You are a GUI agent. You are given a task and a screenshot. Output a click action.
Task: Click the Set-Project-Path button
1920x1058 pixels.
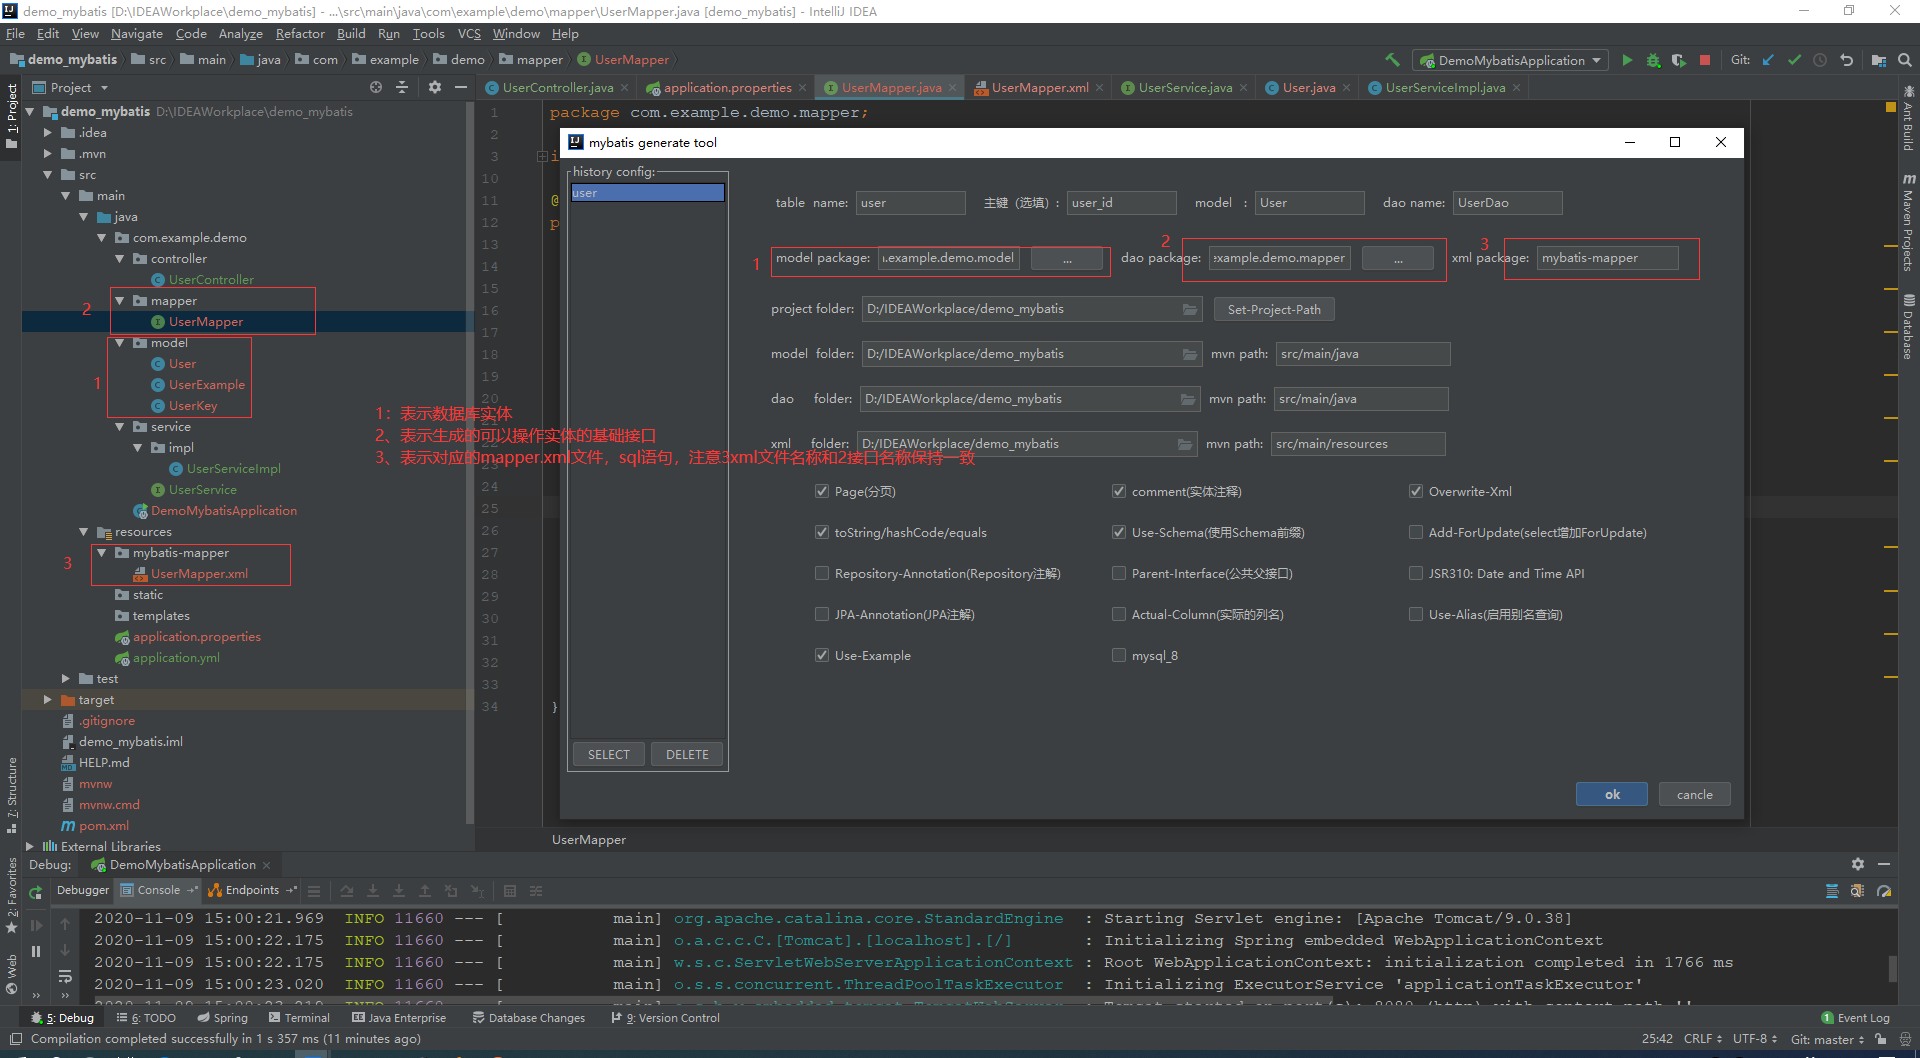[1274, 309]
